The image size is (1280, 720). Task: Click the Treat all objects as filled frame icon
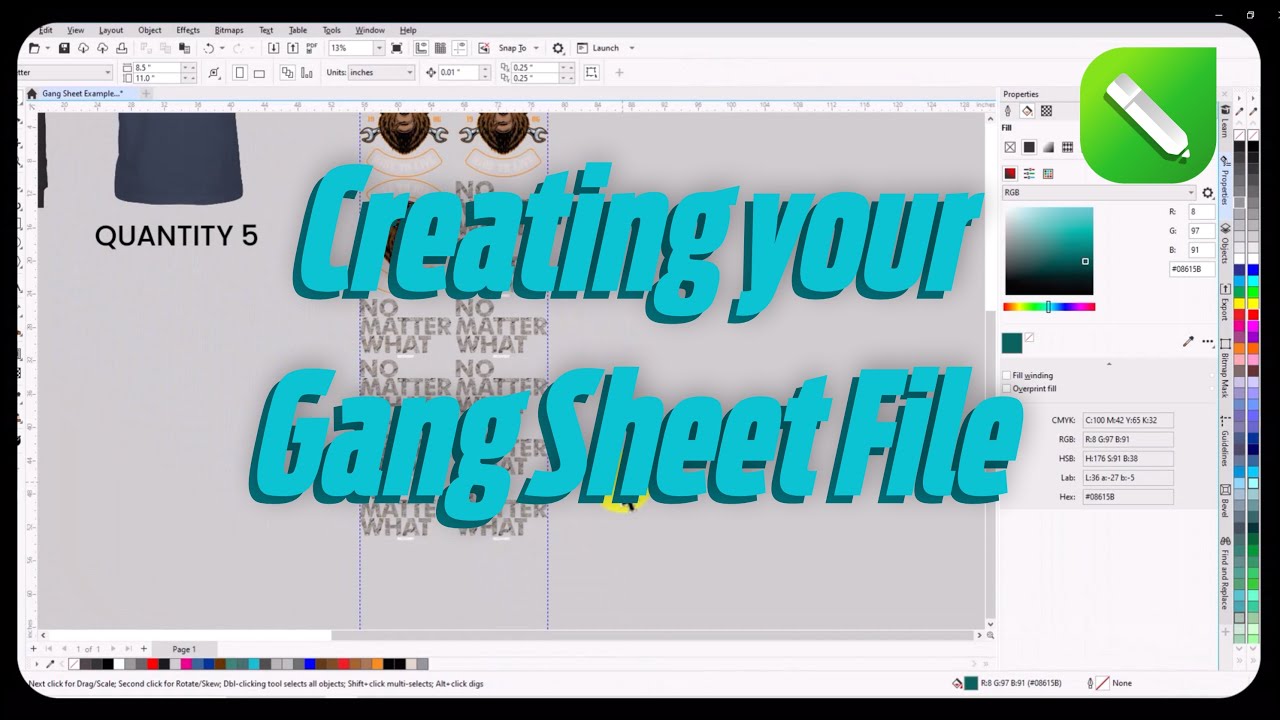591,73
